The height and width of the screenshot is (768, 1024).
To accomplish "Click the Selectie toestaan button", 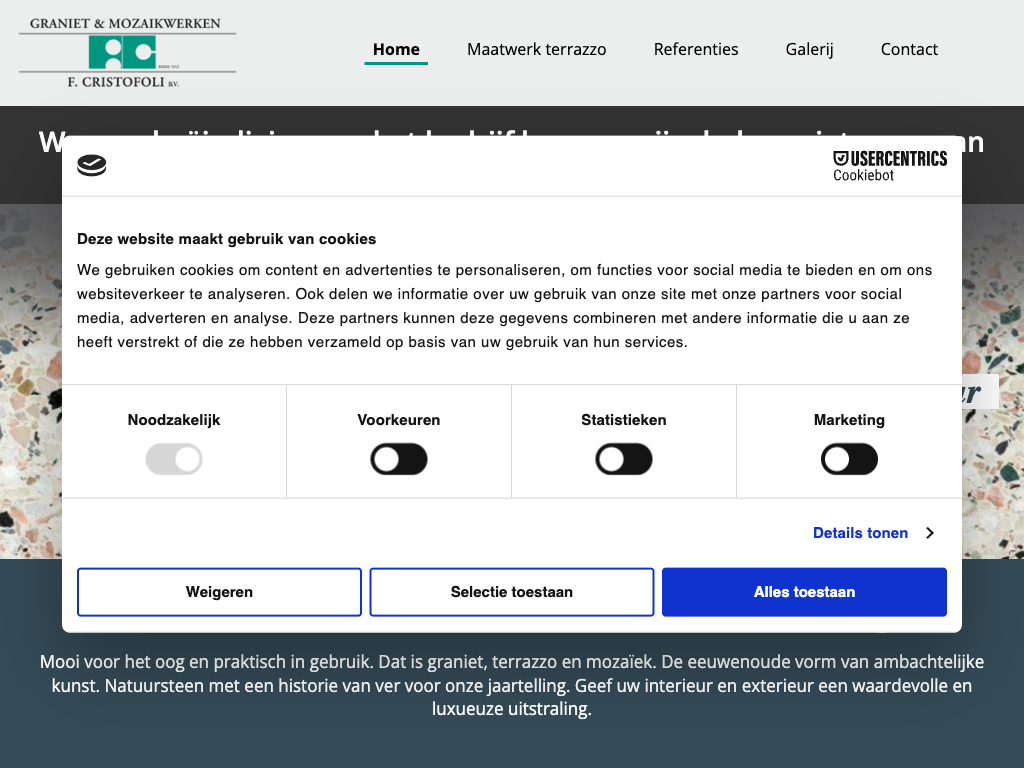I will pyautogui.click(x=512, y=592).
